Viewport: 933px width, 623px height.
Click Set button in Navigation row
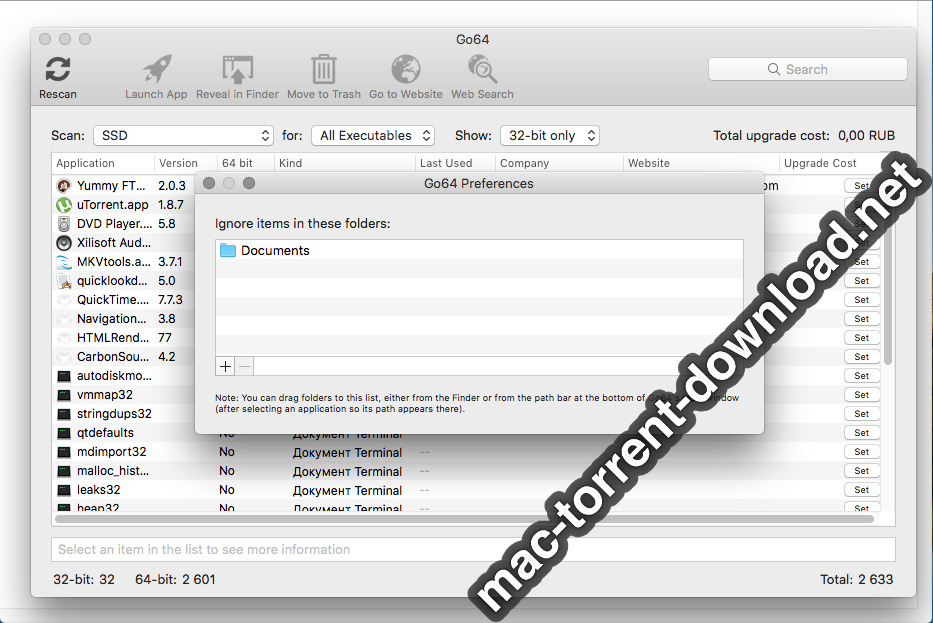pyautogui.click(x=862, y=319)
